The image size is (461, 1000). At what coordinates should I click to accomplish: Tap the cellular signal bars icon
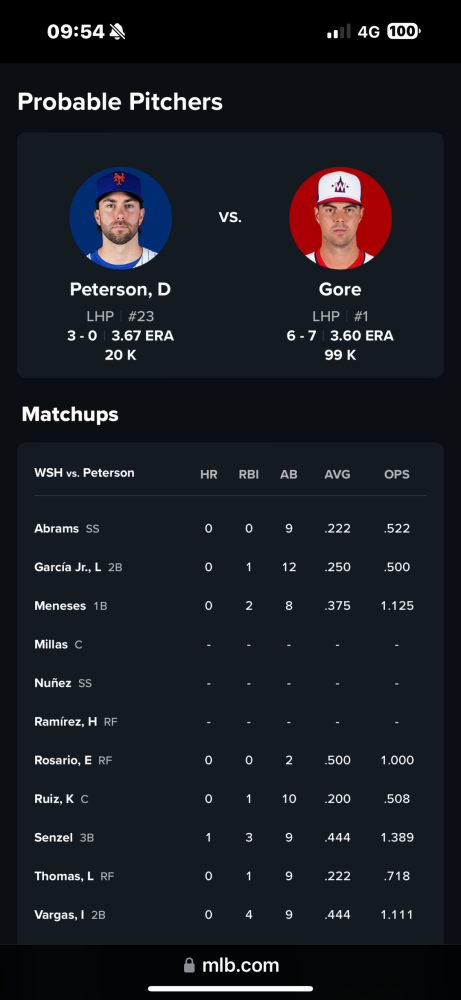click(339, 31)
